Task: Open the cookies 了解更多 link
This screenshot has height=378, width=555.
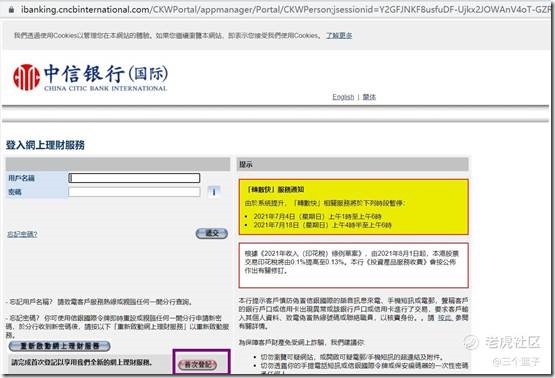Action: tap(339, 35)
